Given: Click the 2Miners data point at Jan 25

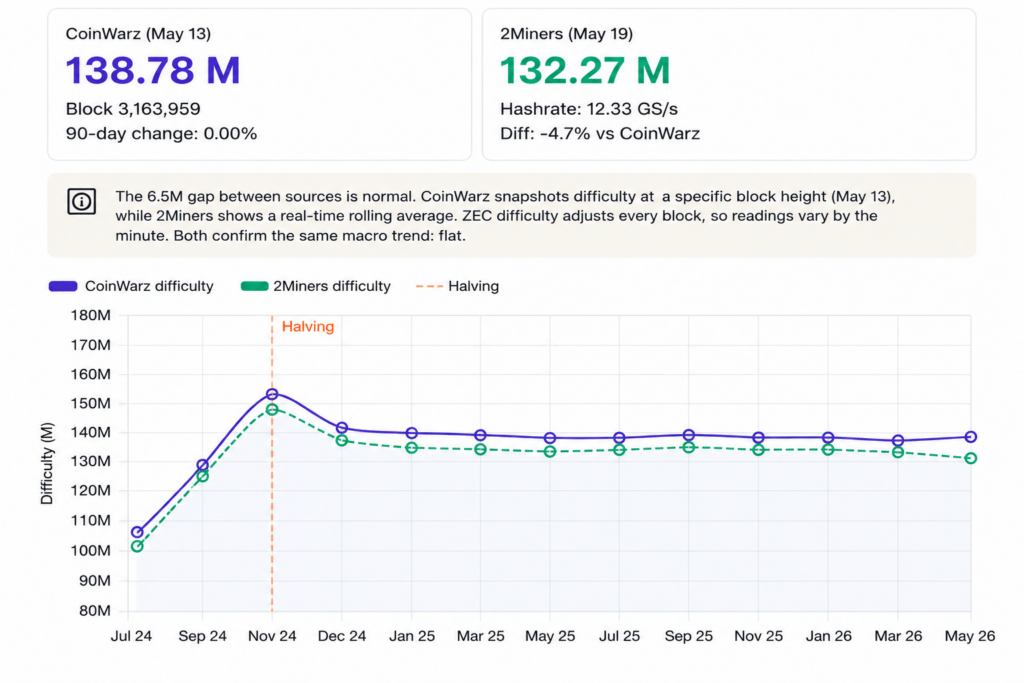Looking at the screenshot, I should pos(411,448).
